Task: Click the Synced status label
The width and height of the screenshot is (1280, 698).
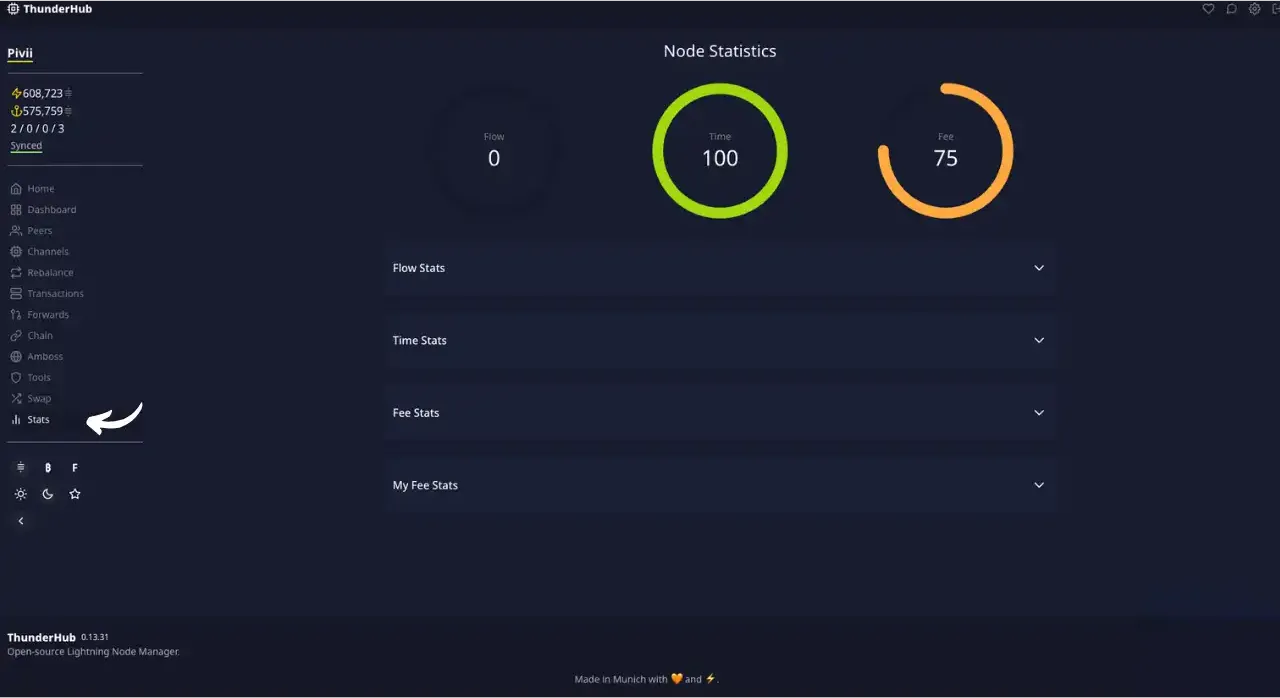Action: (x=26, y=146)
